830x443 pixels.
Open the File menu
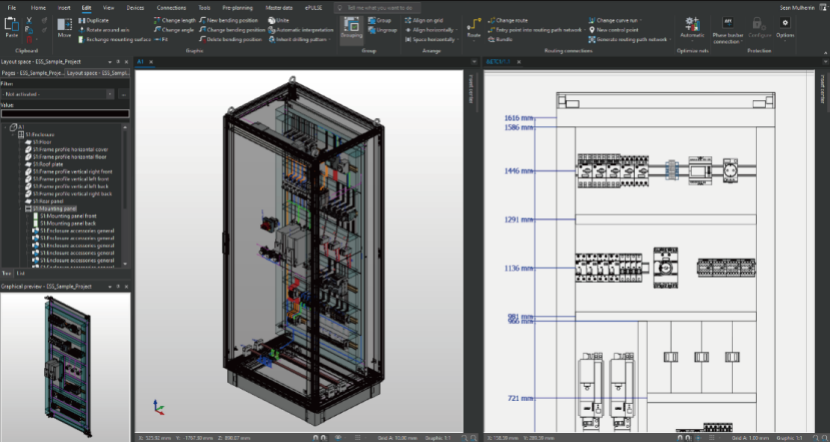tap(12, 8)
